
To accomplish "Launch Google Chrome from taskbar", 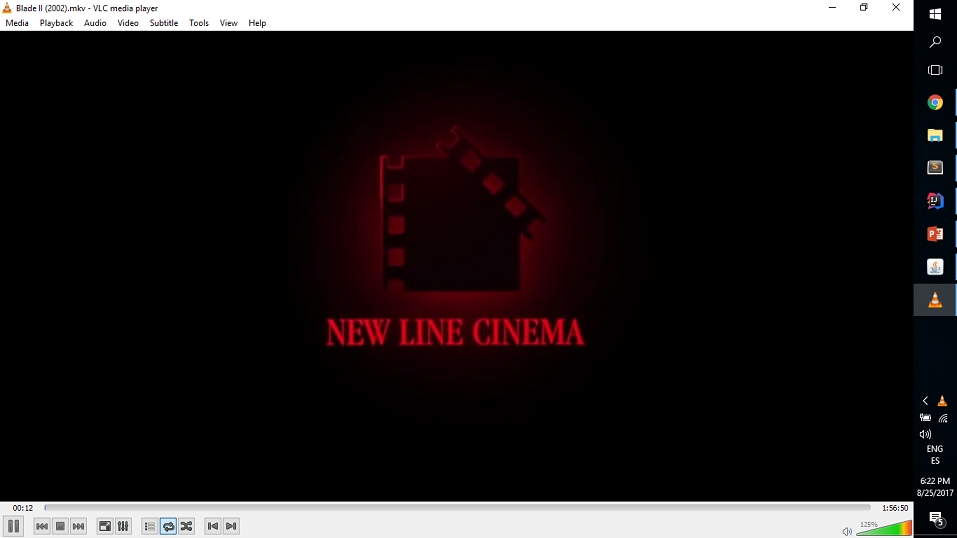I will [935, 103].
